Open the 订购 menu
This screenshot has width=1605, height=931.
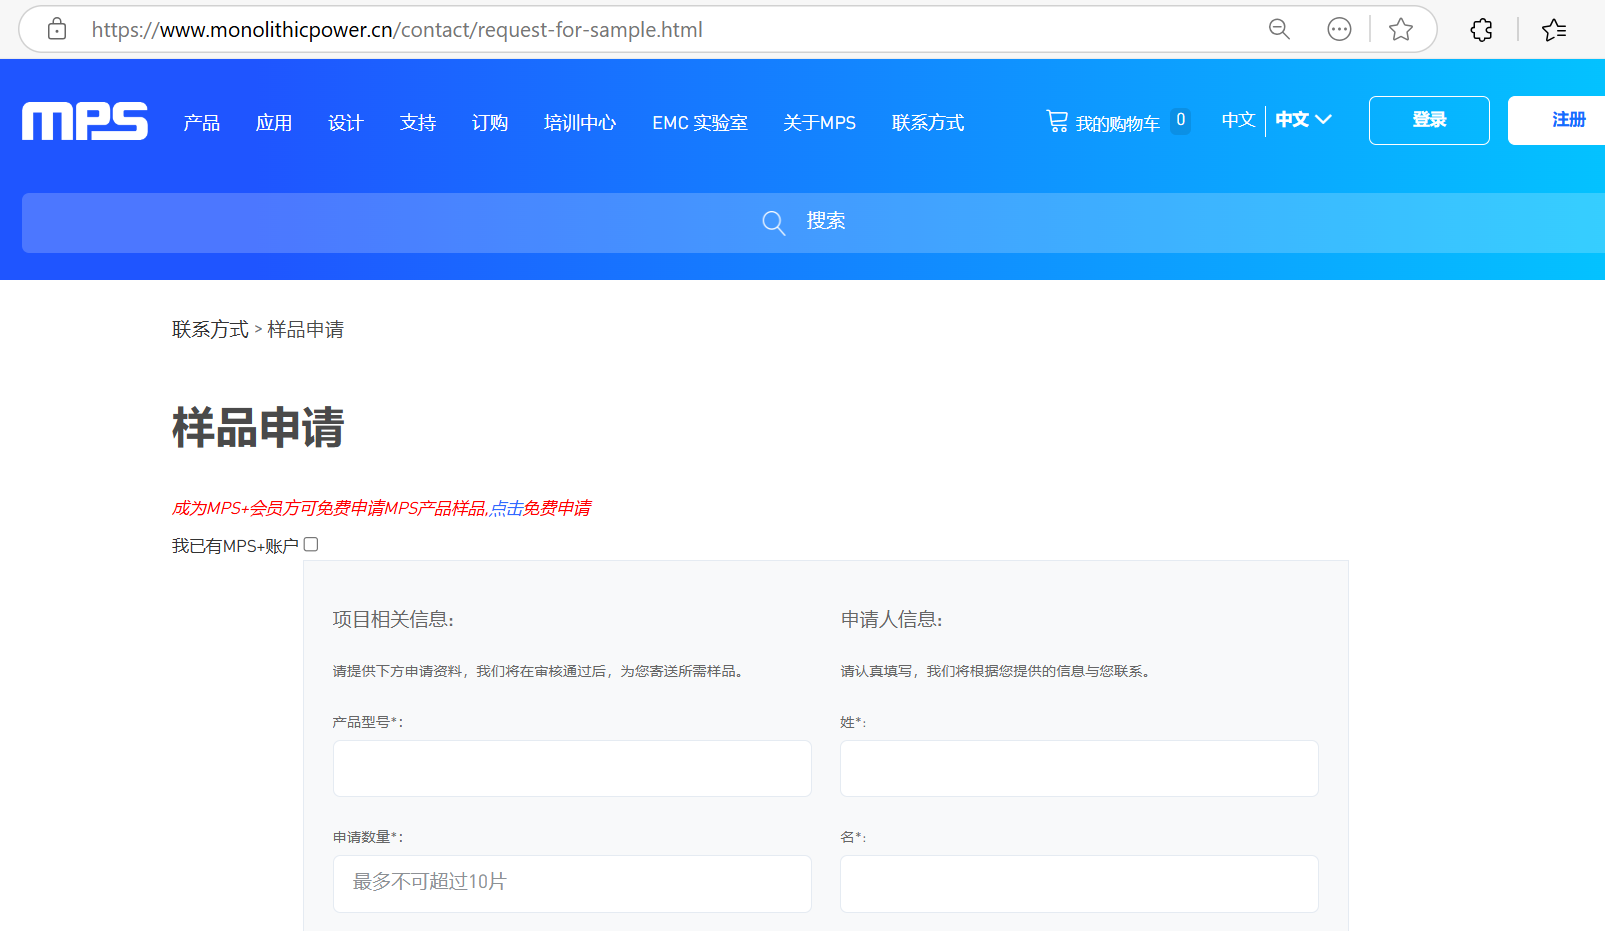point(490,122)
